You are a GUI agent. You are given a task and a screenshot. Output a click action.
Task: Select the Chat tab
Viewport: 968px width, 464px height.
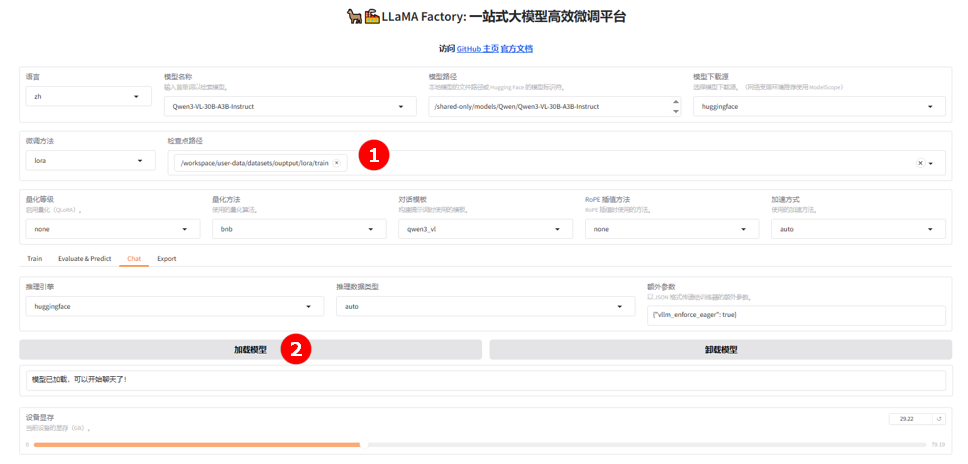click(134, 259)
